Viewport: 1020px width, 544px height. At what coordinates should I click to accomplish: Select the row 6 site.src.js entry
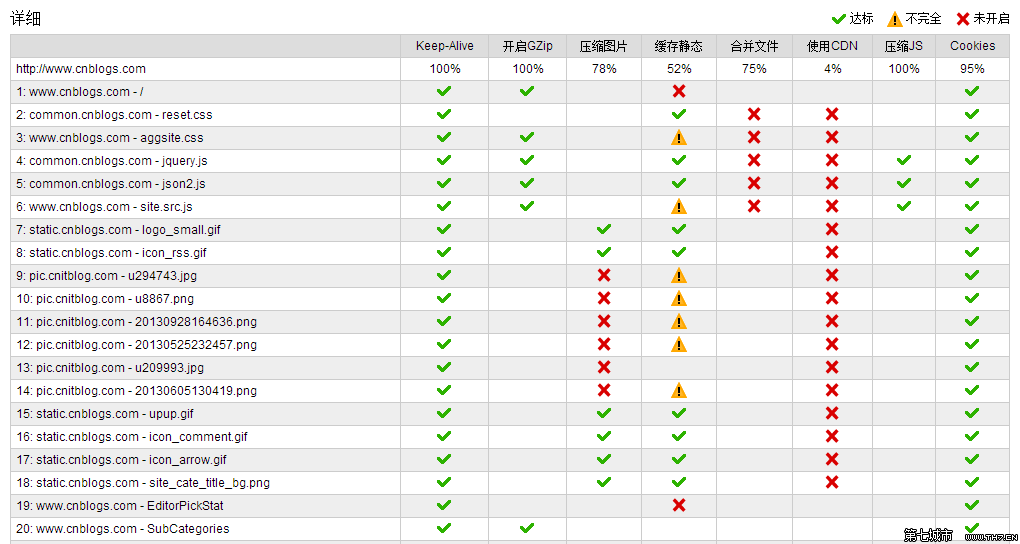[104, 207]
